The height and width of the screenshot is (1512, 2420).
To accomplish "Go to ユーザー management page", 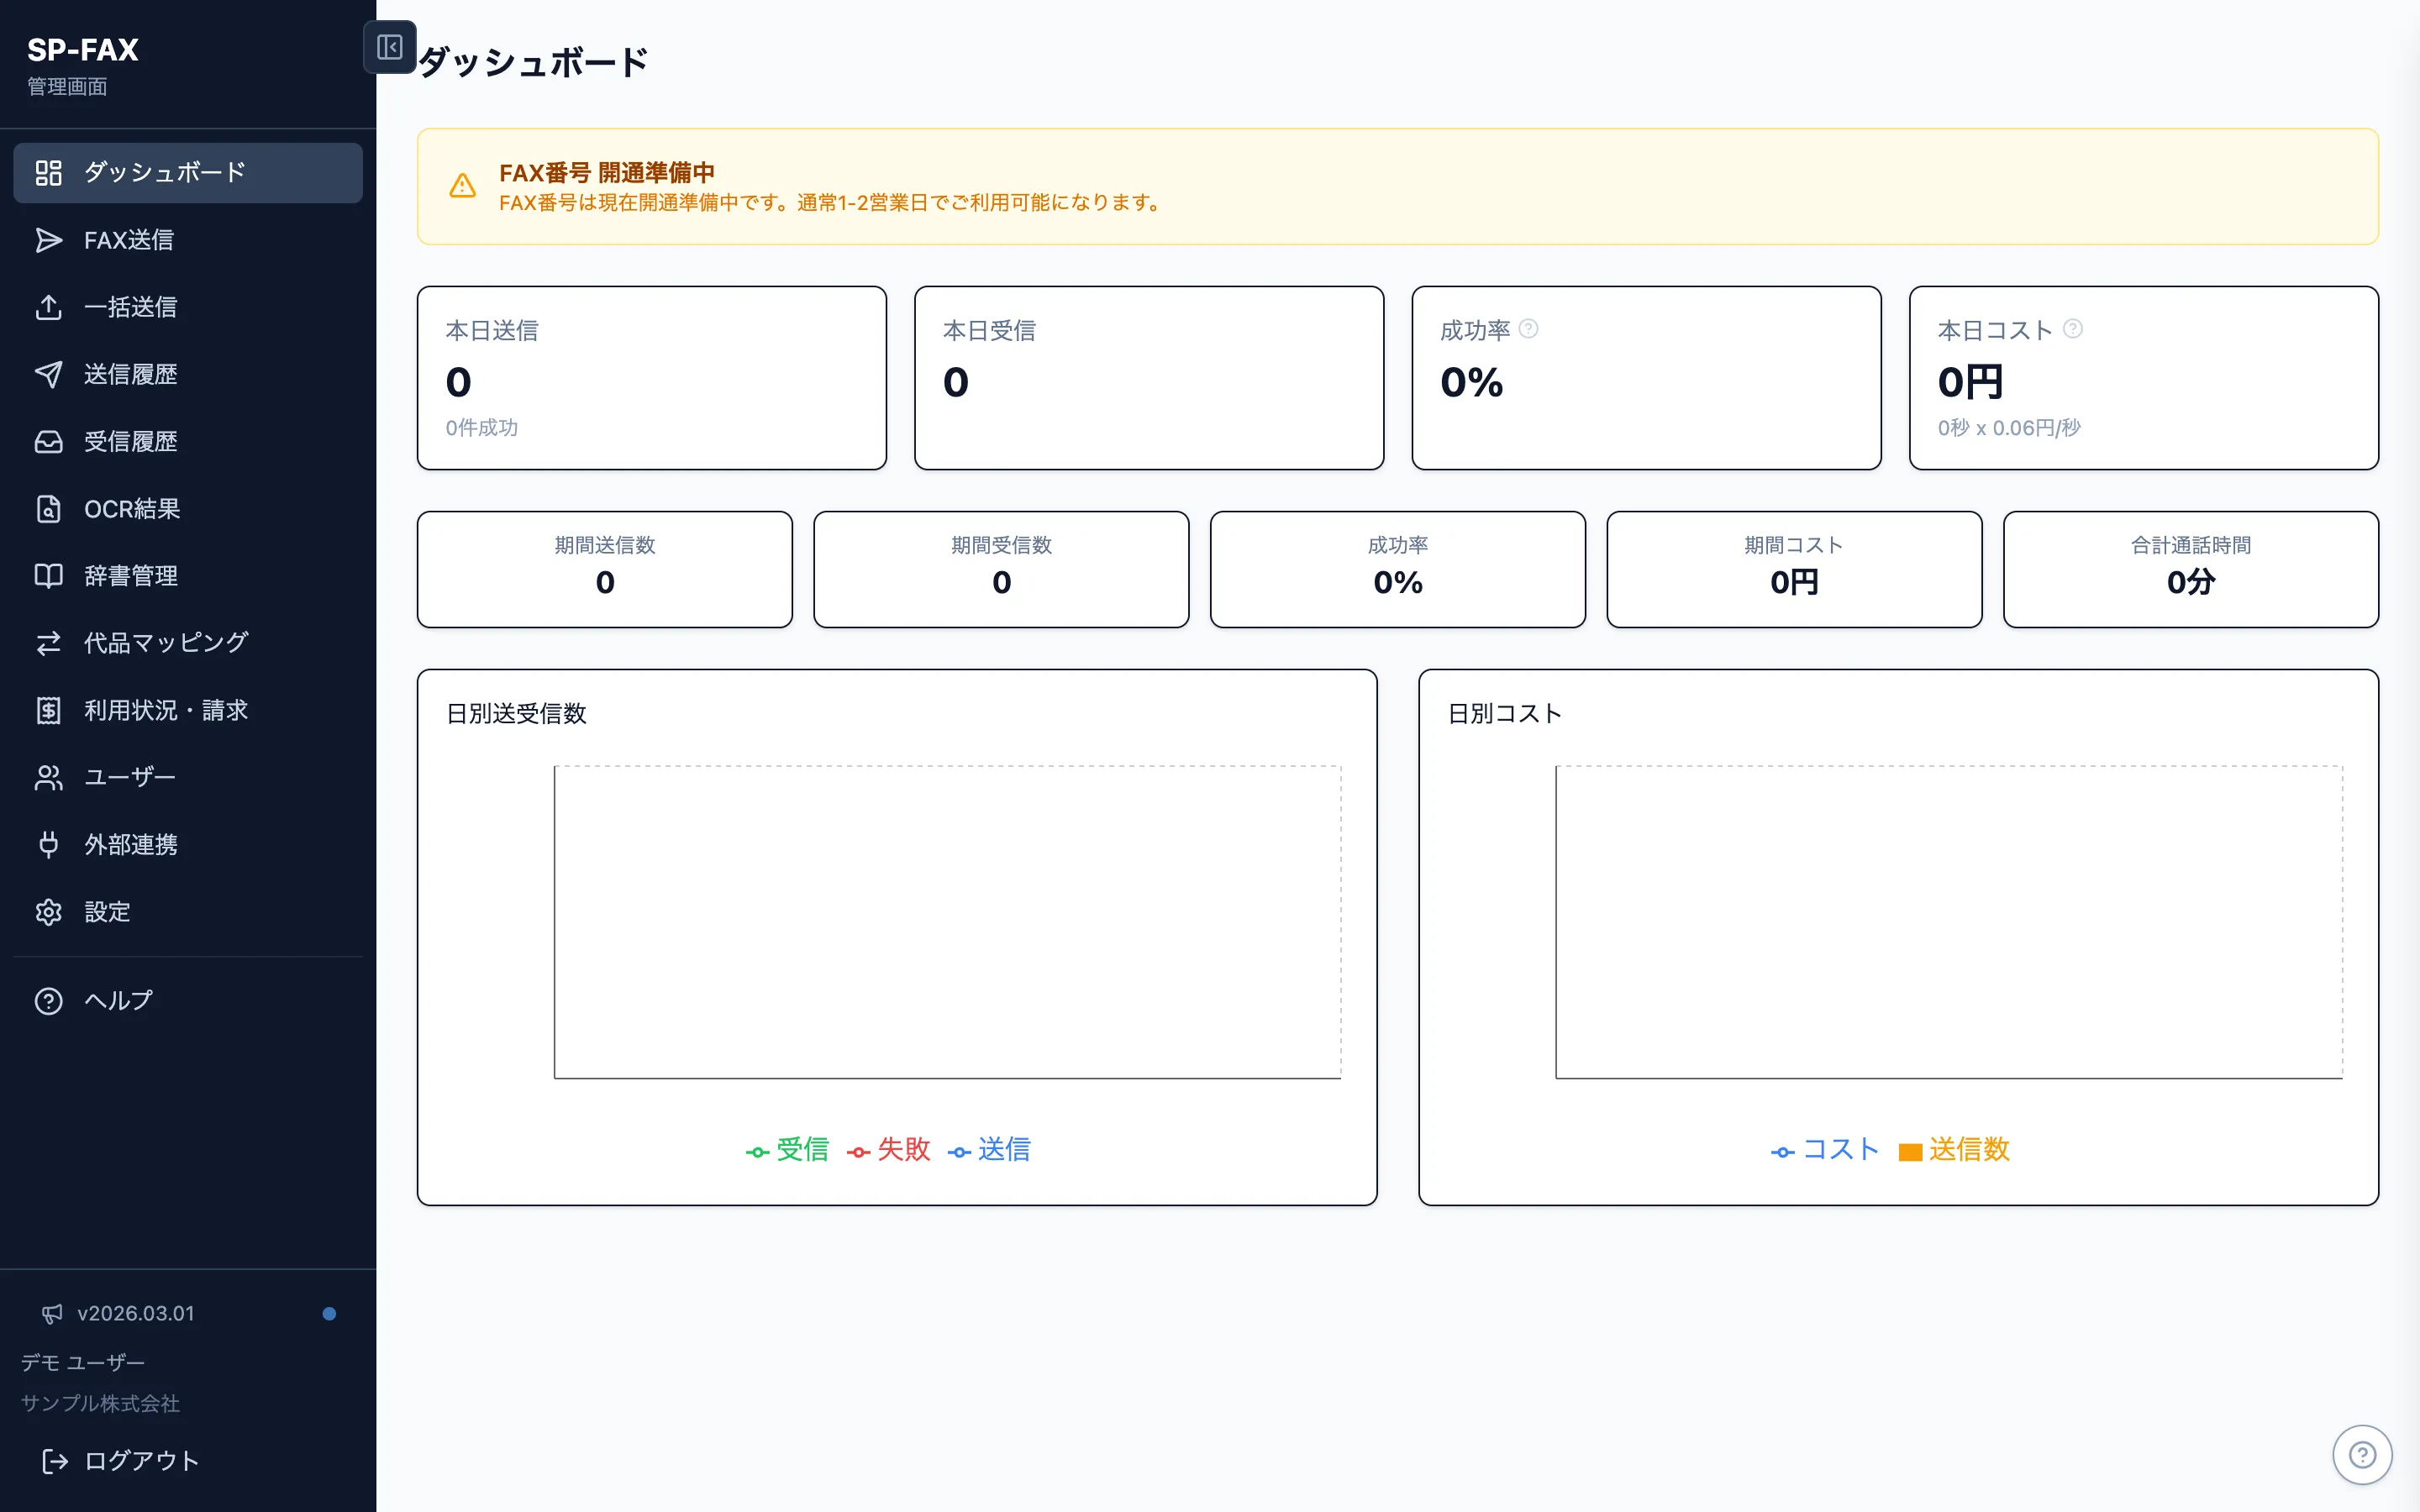I will [x=129, y=777].
